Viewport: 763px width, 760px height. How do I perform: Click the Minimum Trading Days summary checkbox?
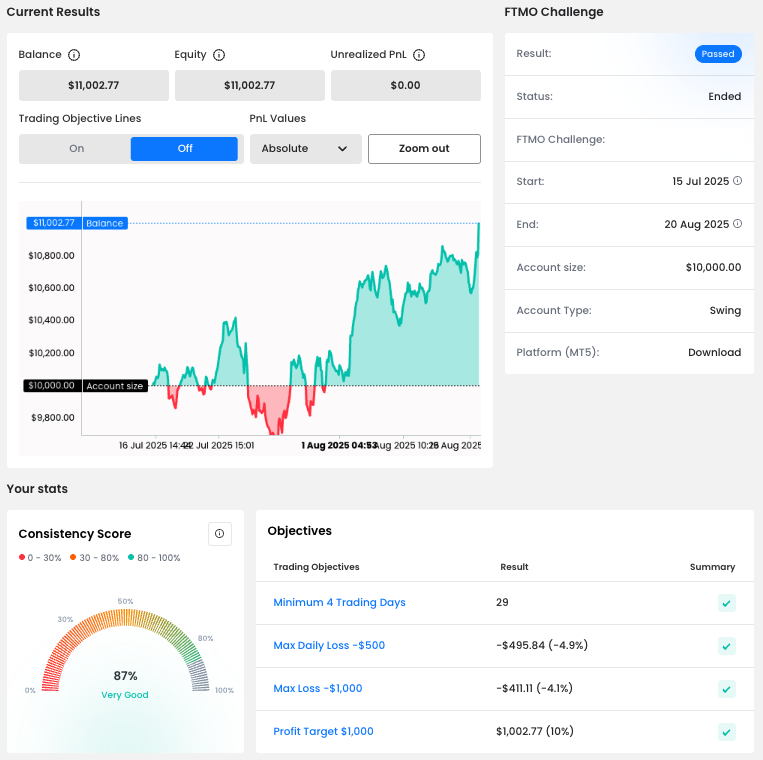[x=727, y=603]
